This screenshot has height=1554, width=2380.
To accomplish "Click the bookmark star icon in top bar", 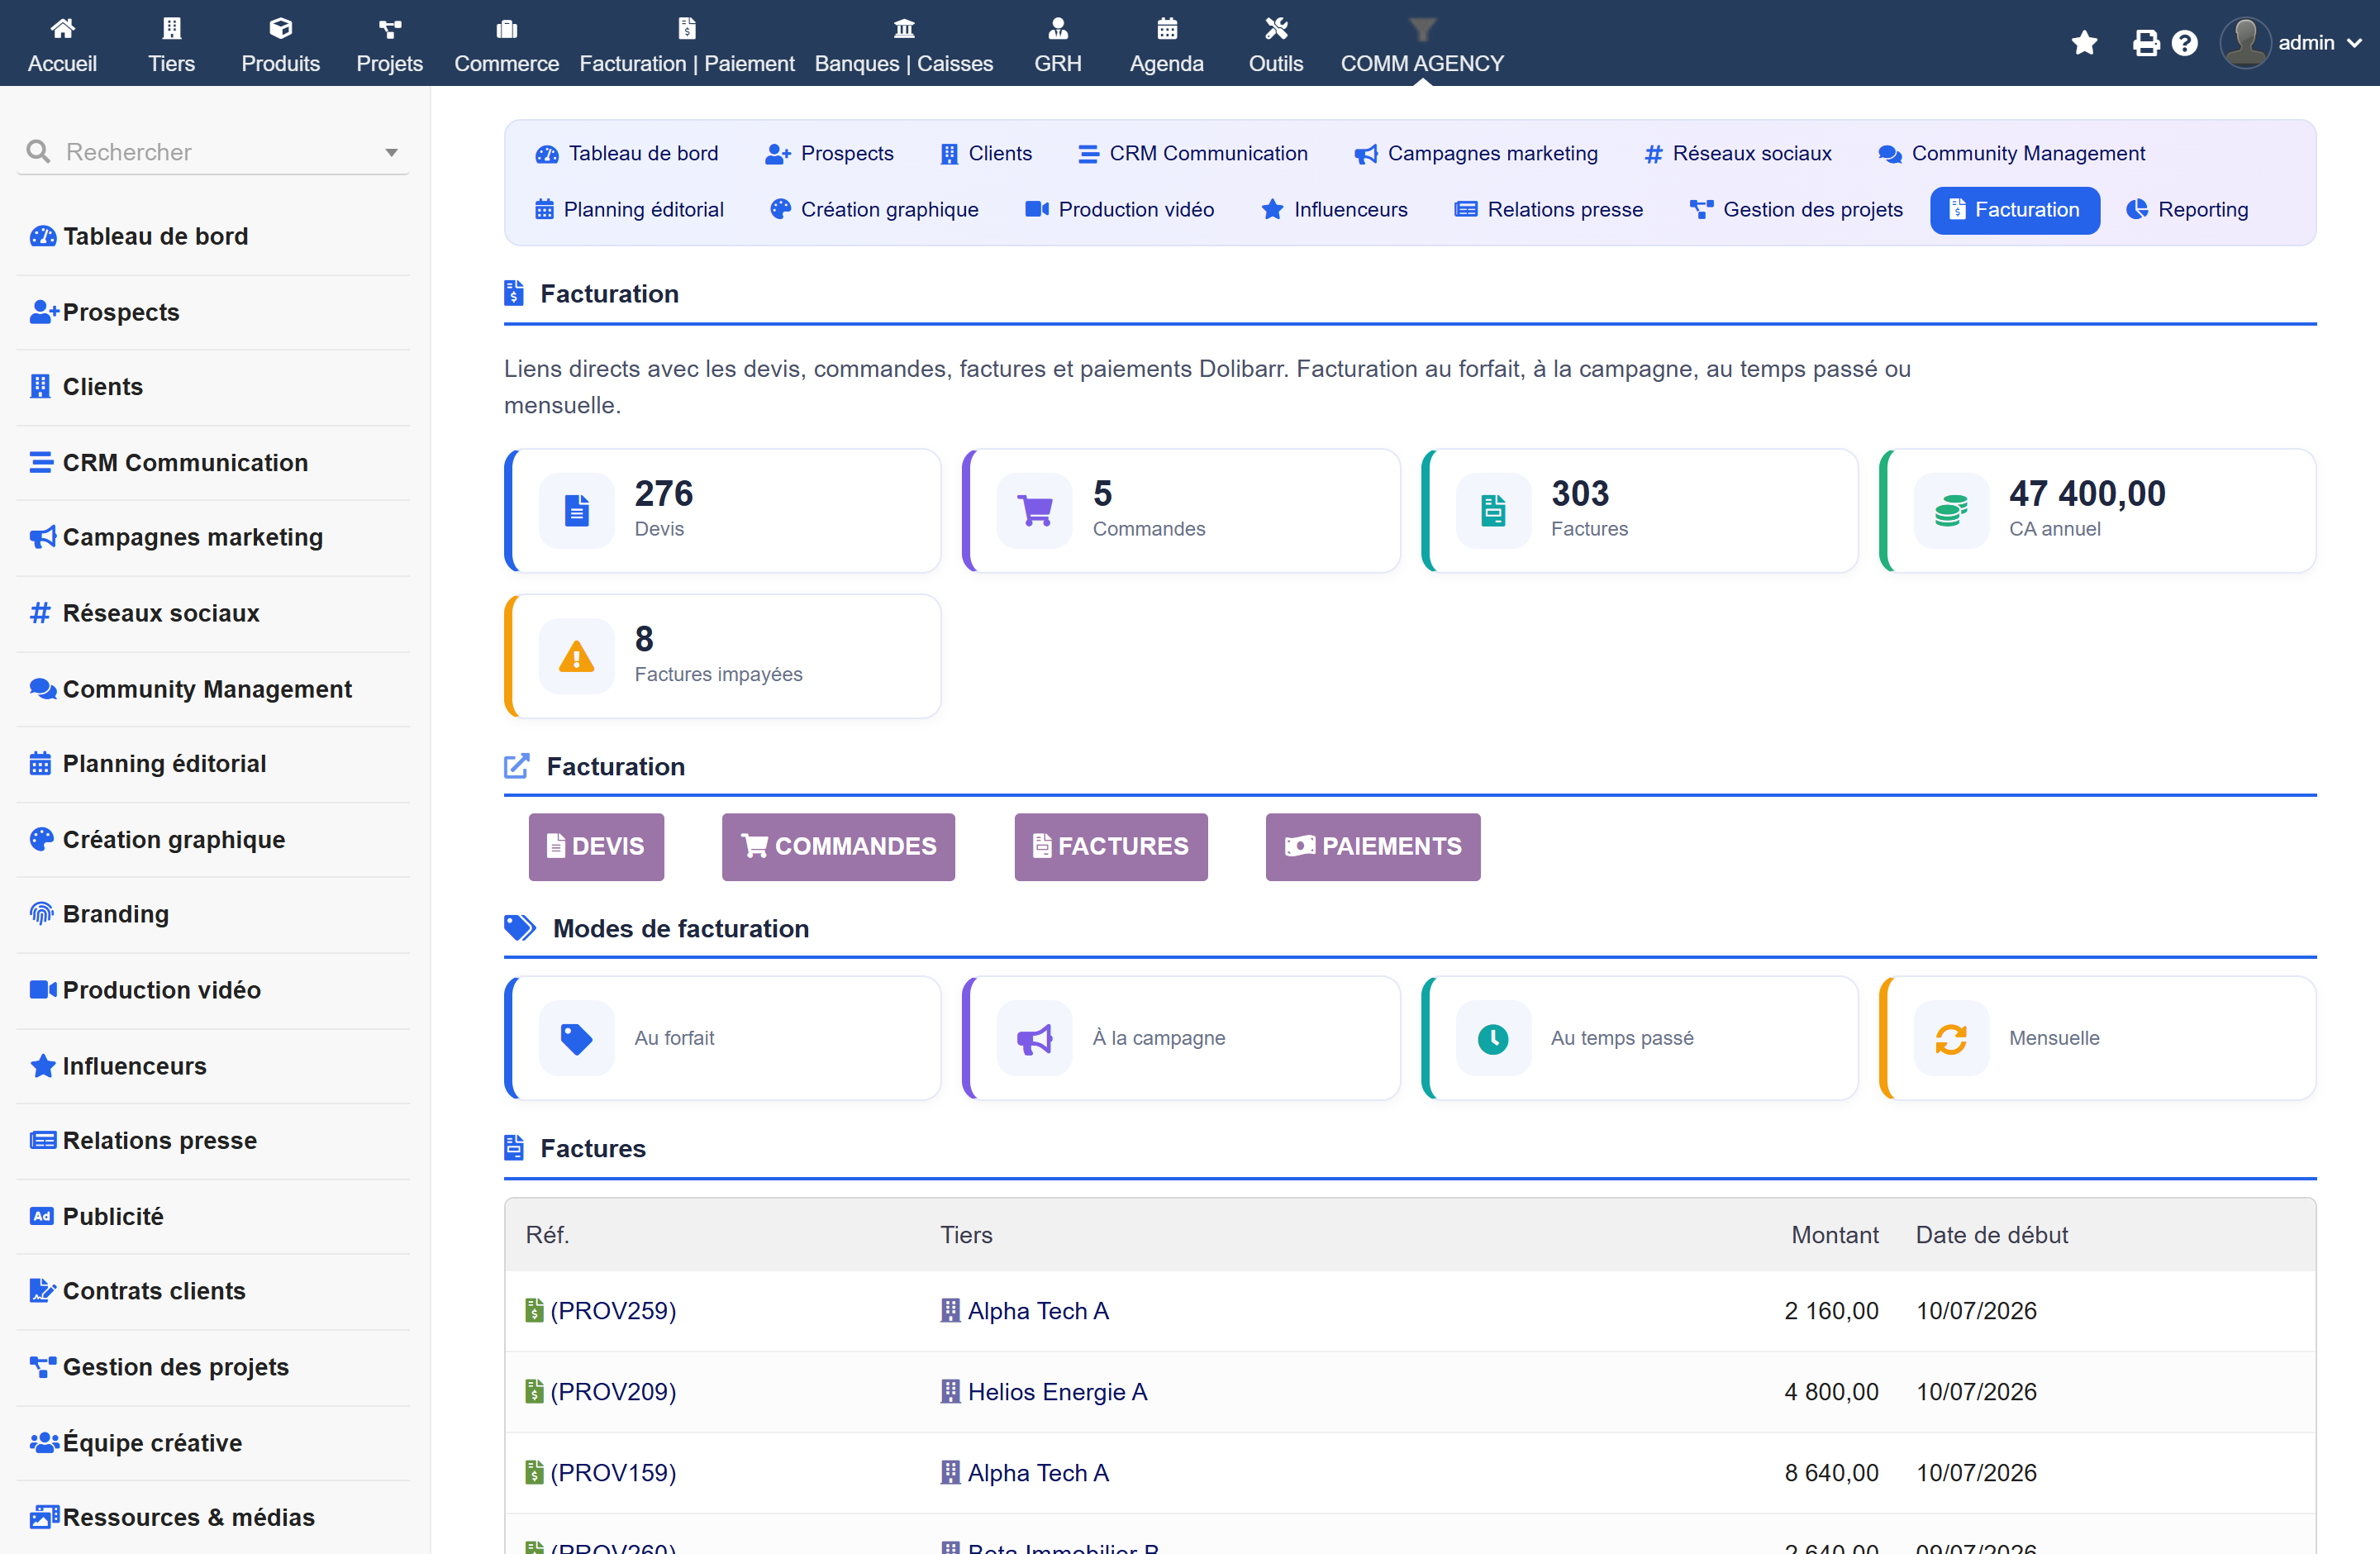I will 2084,43.
